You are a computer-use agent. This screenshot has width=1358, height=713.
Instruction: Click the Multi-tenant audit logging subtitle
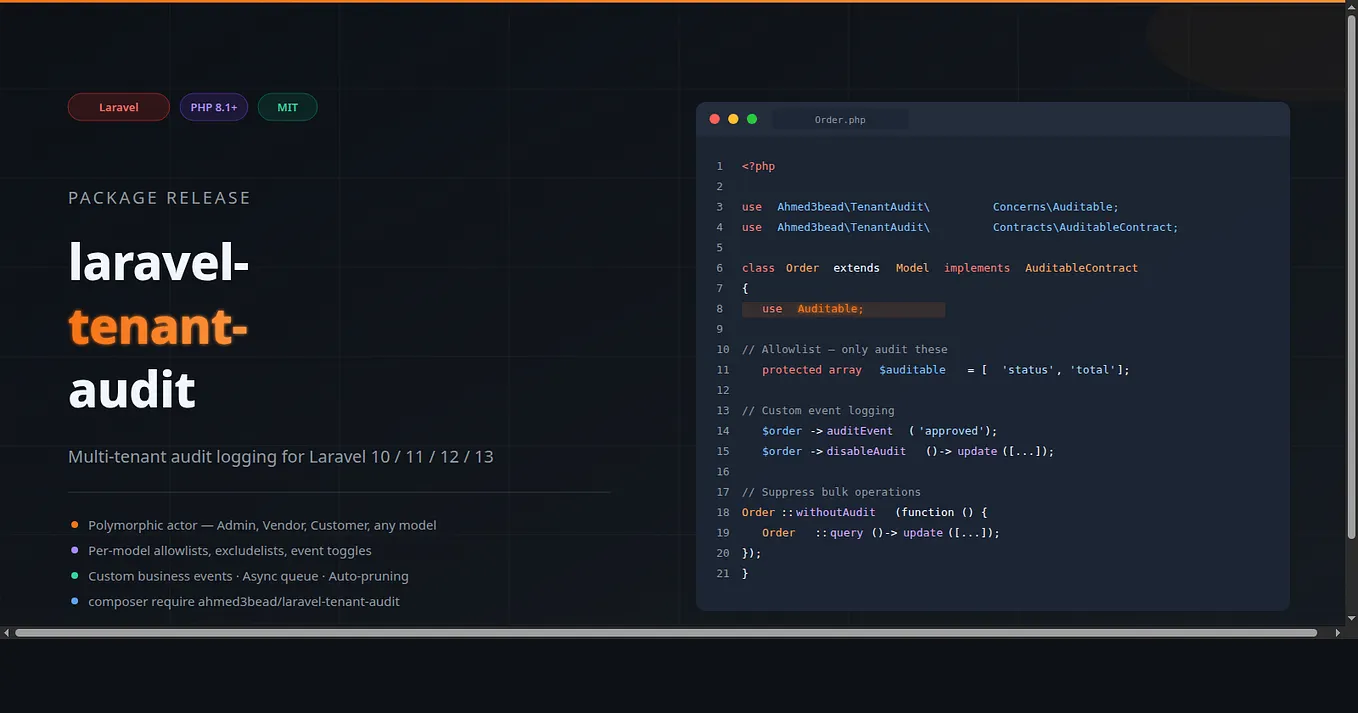281,457
